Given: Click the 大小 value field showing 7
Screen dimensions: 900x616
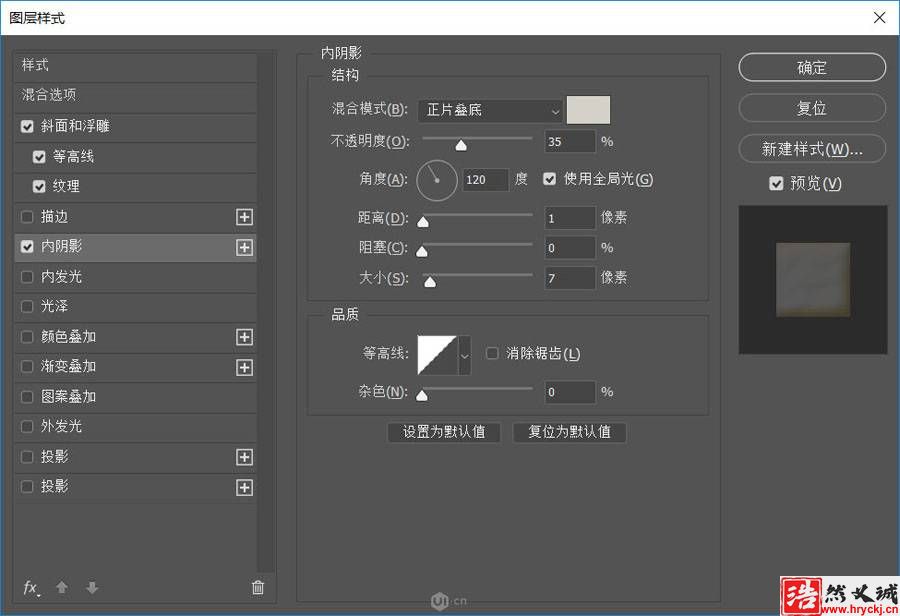Looking at the screenshot, I should click(x=569, y=278).
